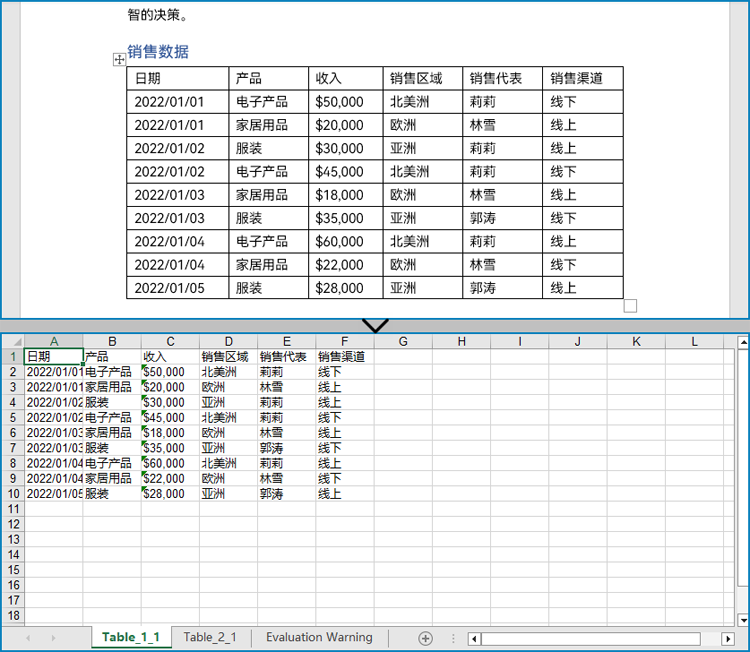Select row 1 header in the spreadsheet

13,356
